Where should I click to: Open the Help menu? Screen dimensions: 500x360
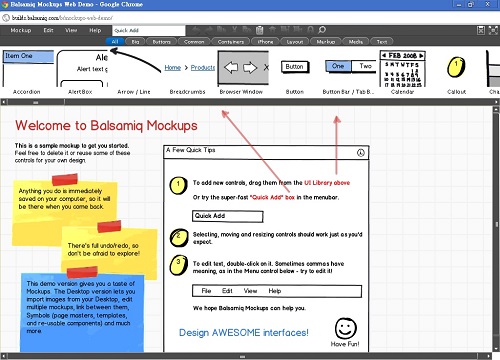coord(95,30)
